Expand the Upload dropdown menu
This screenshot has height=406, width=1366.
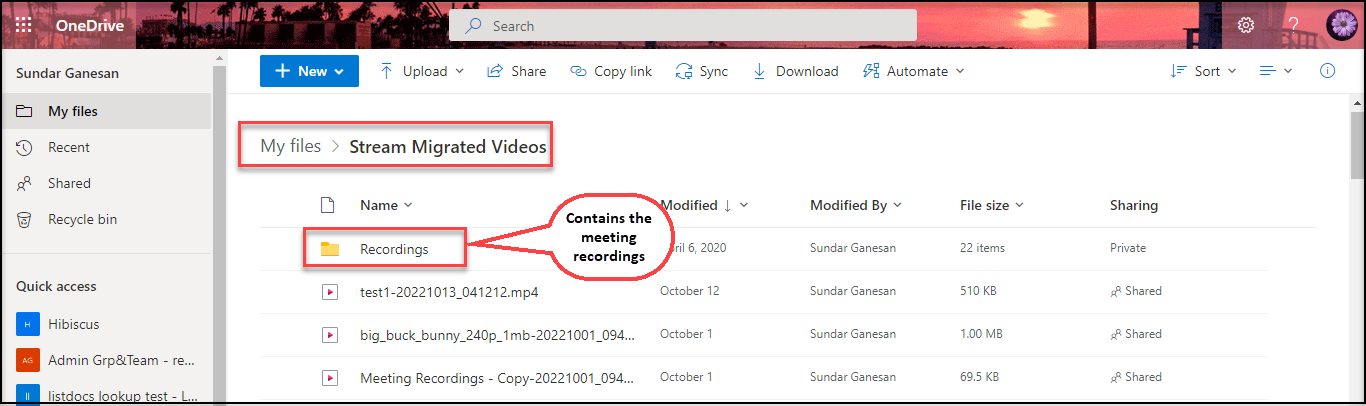click(422, 71)
